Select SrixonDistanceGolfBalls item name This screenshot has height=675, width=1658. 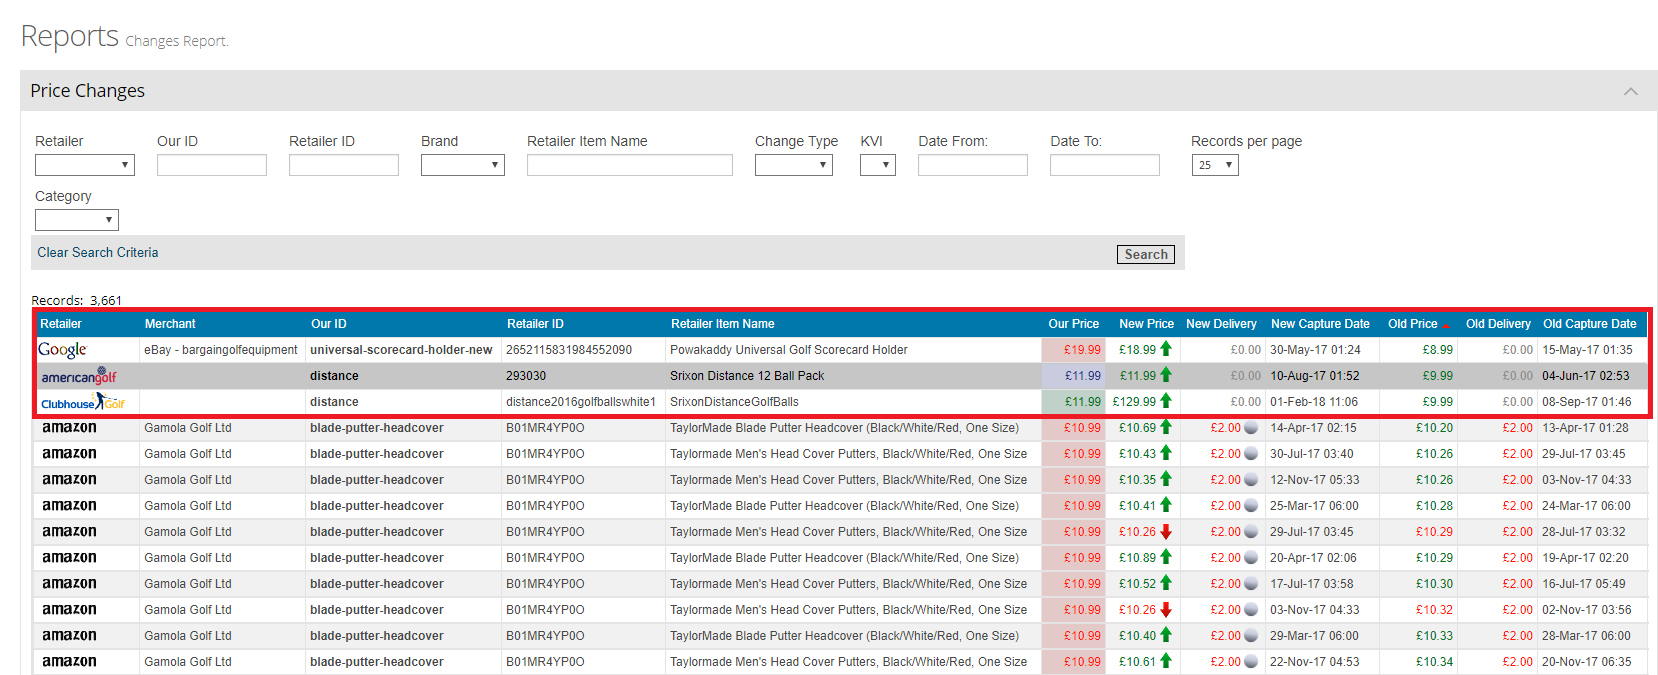click(734, 402)
